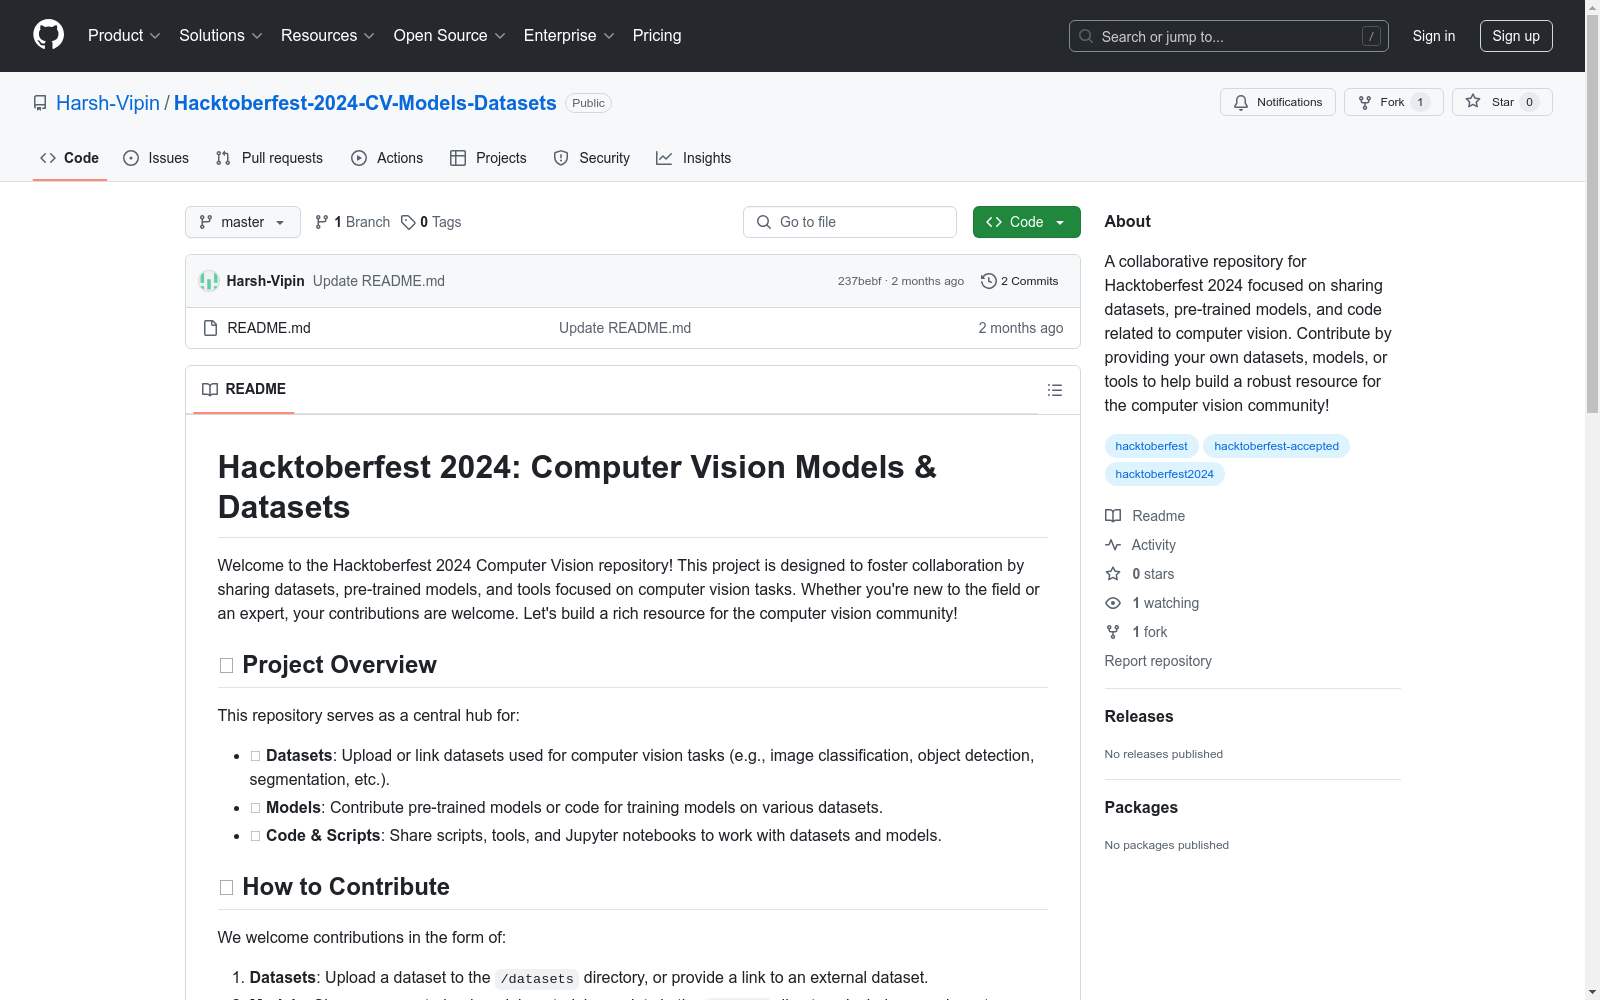Click the file icon beside README.md
1600x1000 pixels.
tap(210, 328)
